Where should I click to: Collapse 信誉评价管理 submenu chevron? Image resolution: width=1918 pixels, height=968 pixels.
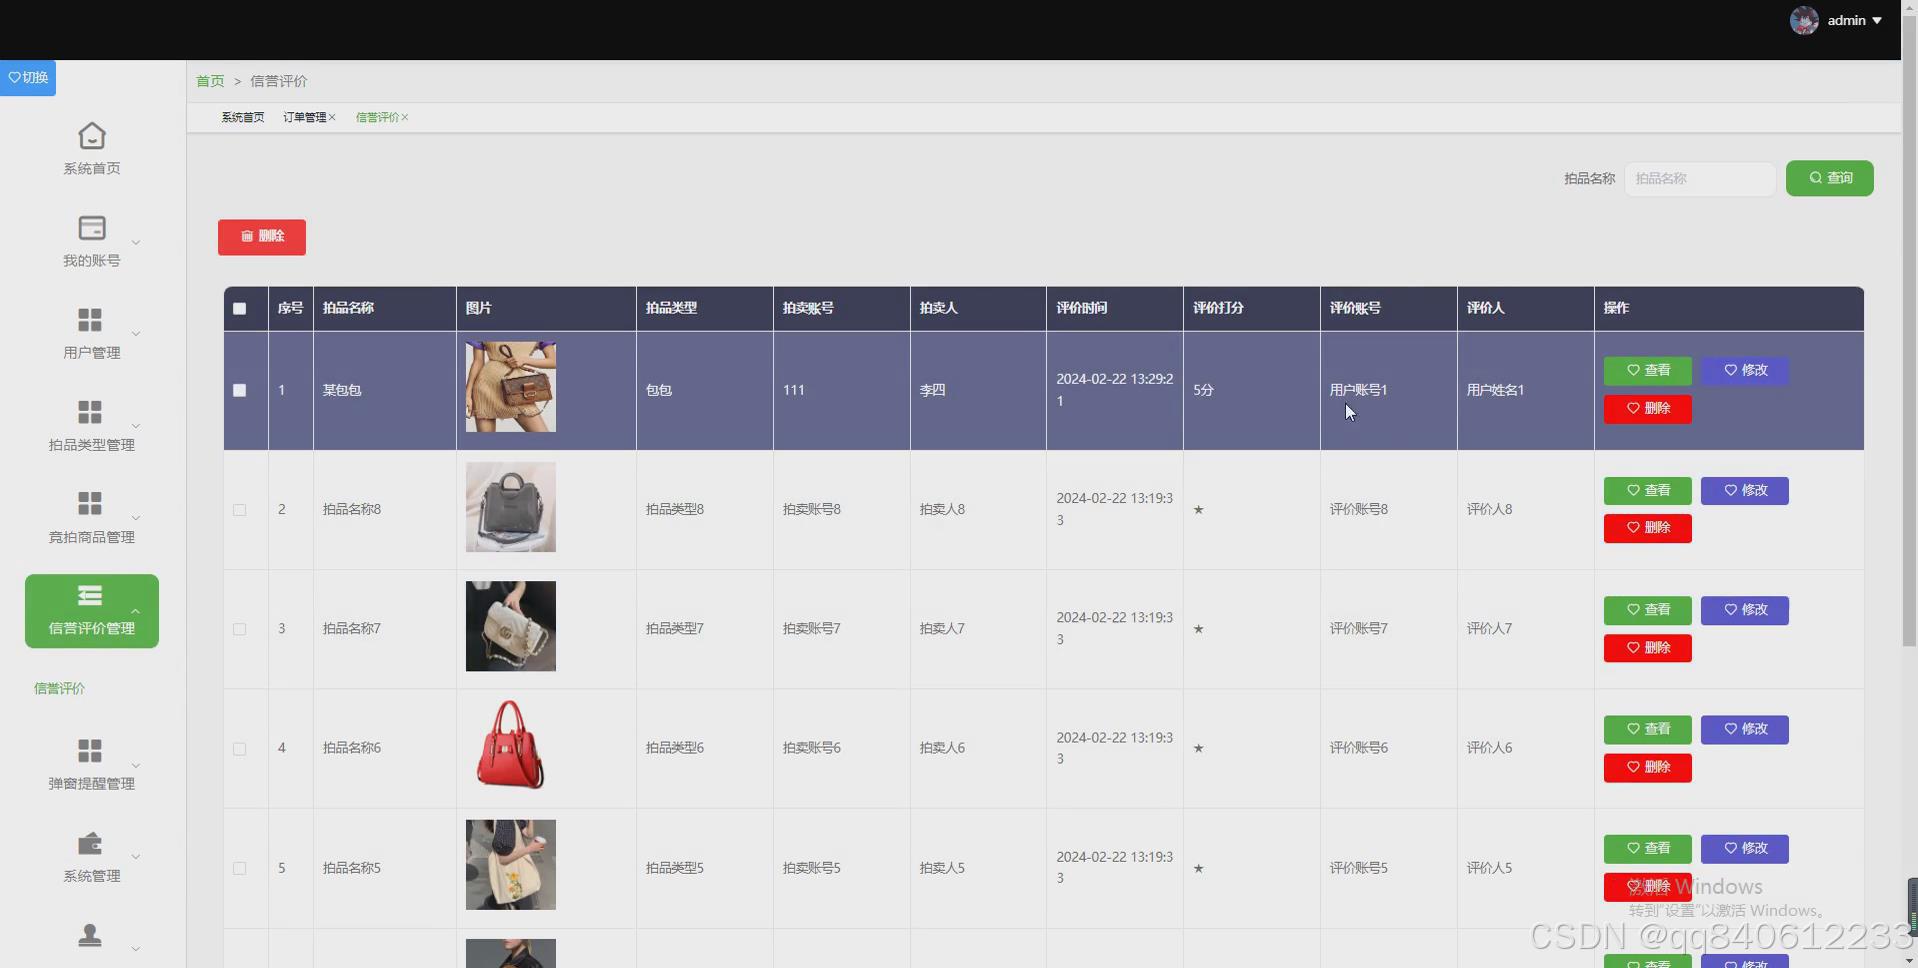point(136,610)
